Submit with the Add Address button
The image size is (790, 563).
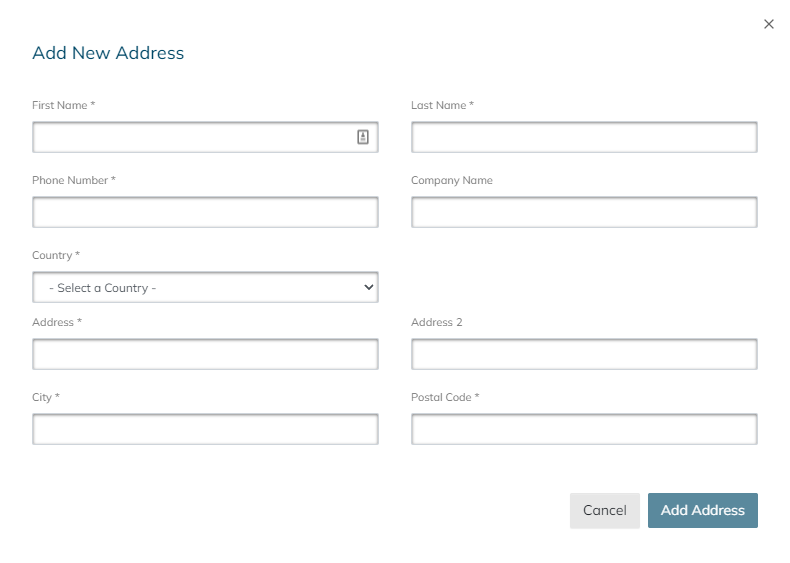[702, 511]
